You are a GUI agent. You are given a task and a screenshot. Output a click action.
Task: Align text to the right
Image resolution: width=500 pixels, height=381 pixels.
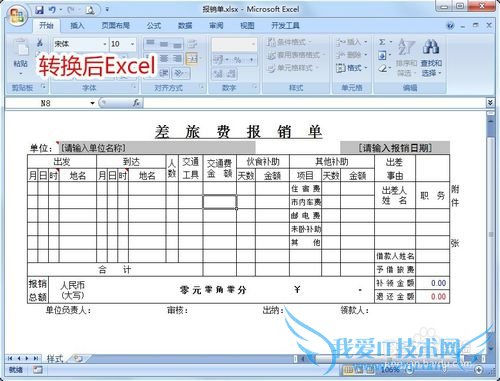[177, 59]
